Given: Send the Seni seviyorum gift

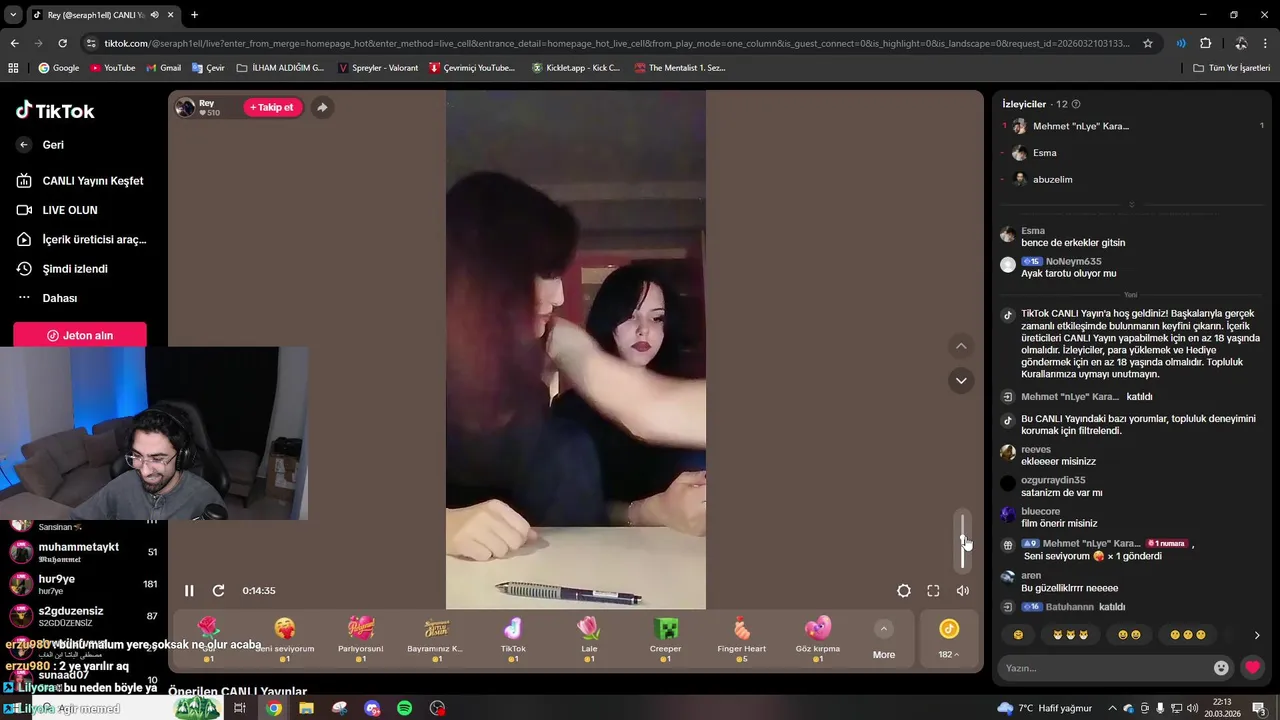Looking at the screenshot, I should (285, 640).
